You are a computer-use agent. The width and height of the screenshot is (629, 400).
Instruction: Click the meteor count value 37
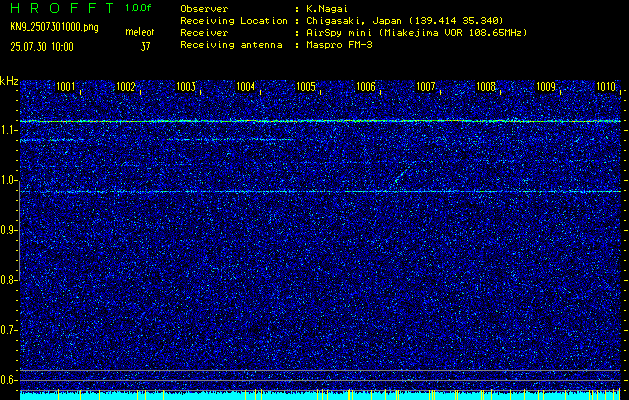click(x=145, y=47)
